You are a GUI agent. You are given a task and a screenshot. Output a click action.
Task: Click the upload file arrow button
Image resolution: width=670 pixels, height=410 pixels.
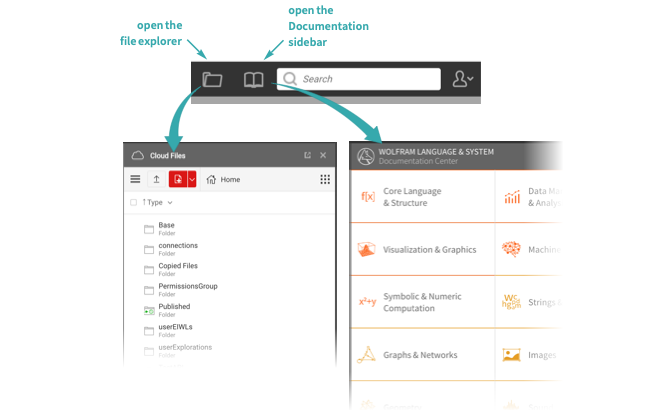[x=157, y=180]
